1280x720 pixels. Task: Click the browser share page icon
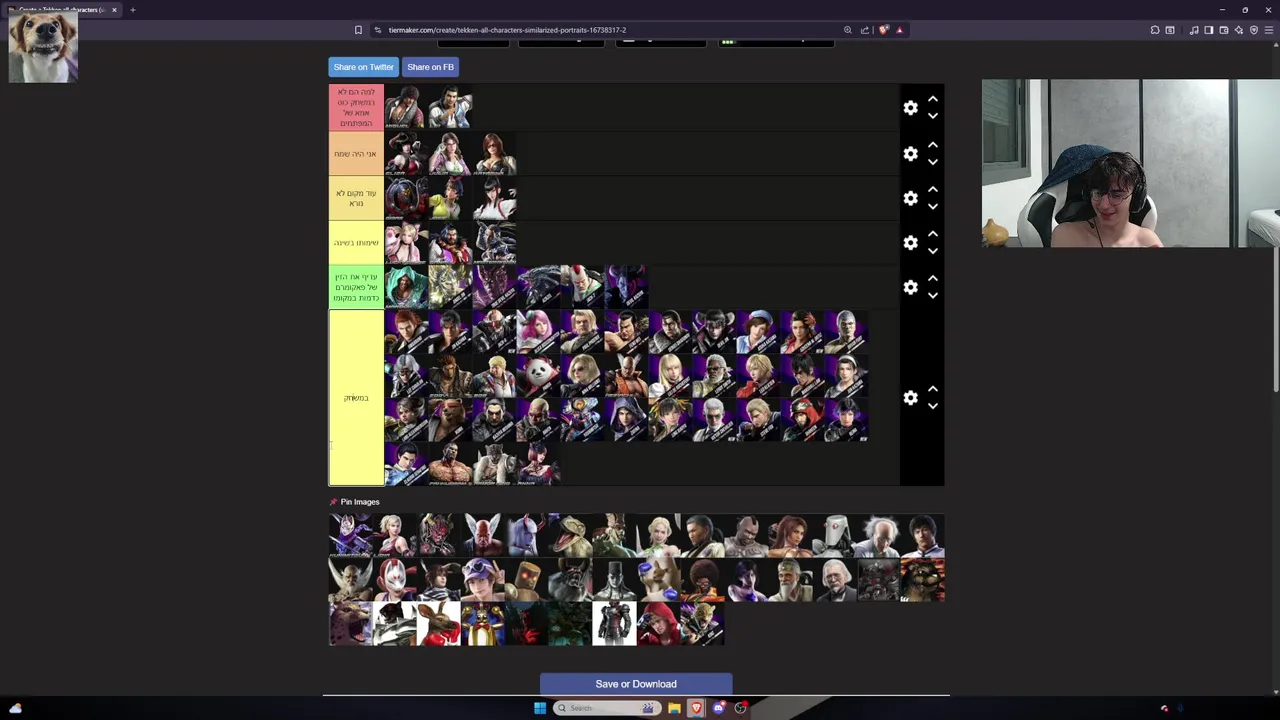tap(865, 30)
